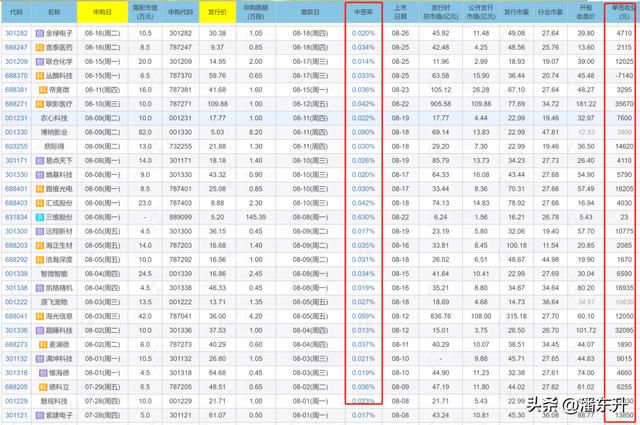The height and width of the screenshot is (425, 640).
Task: Click the 行业市盈 column header
Action: 550,12
